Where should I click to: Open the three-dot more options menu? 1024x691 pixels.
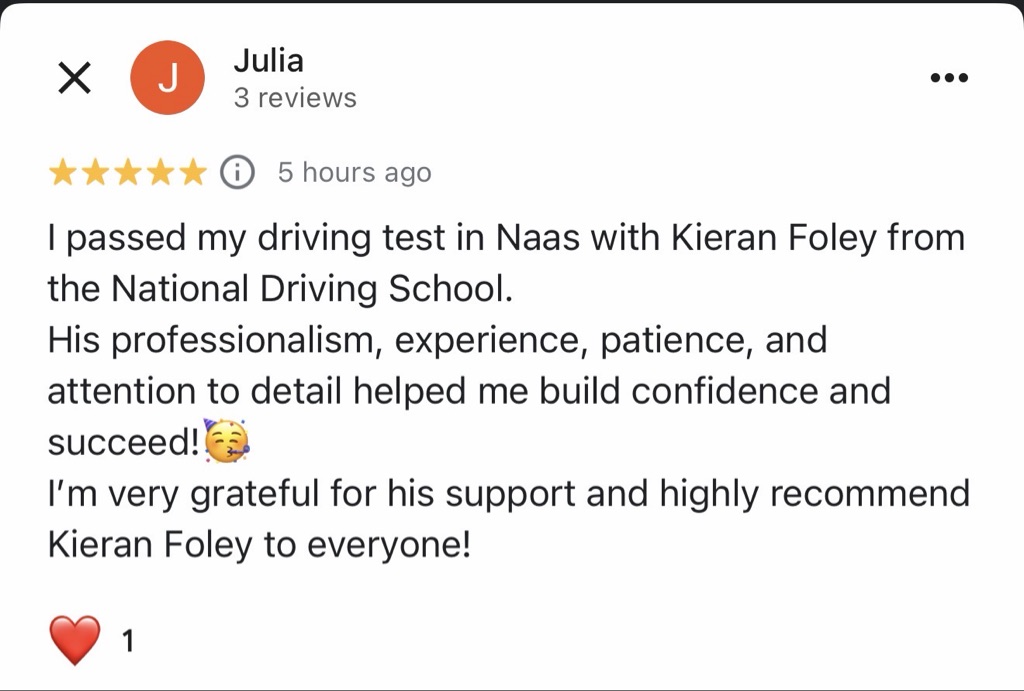pos(949,78)
